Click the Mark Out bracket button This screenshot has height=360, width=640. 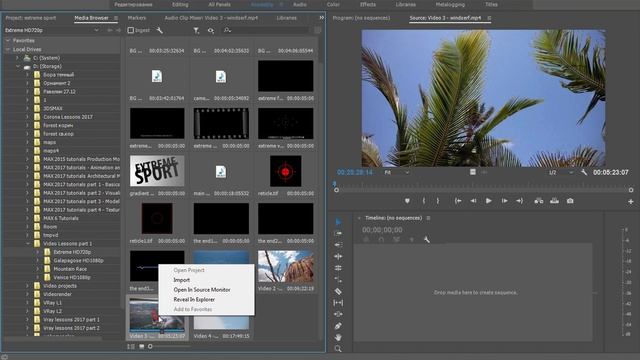(438, 201)
